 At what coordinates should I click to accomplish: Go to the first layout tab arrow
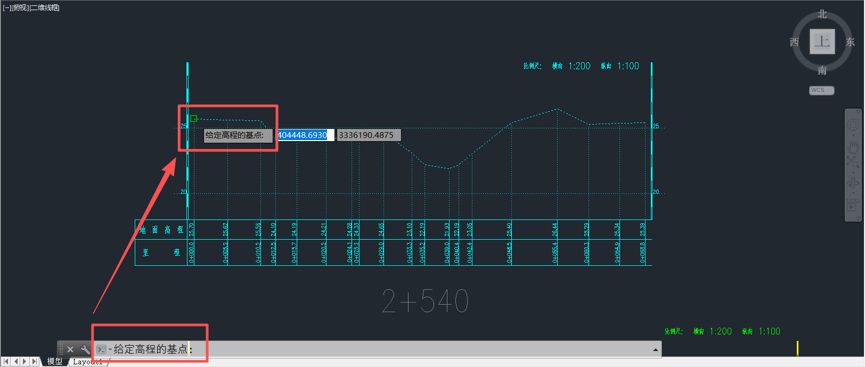click(6, 361)
